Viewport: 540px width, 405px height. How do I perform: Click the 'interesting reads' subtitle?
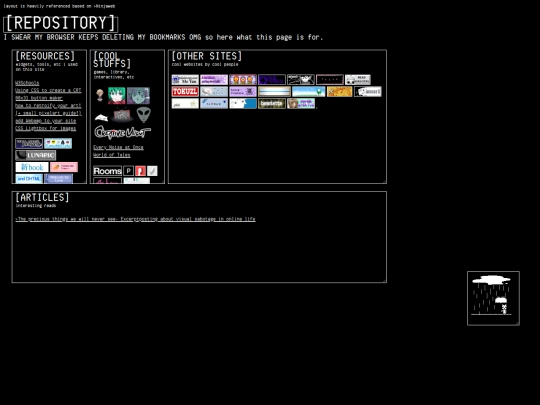36,206
